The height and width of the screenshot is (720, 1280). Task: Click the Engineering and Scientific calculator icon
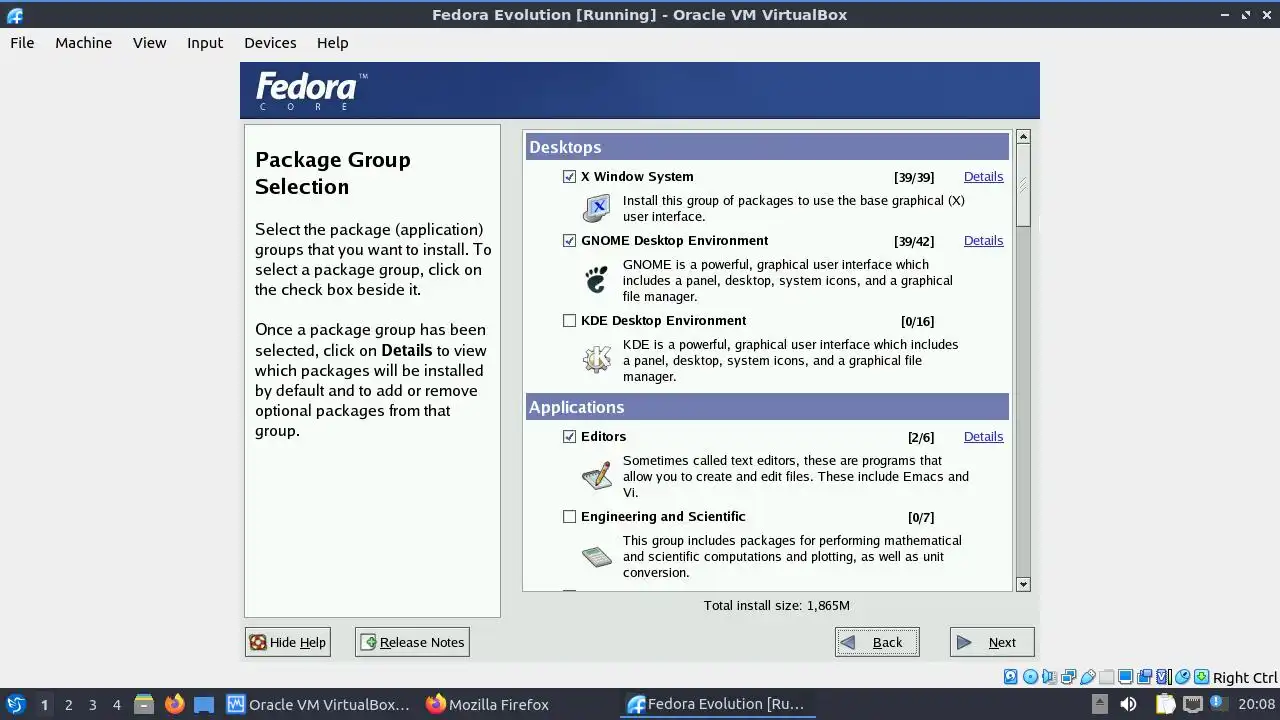[x=597, y=556]
